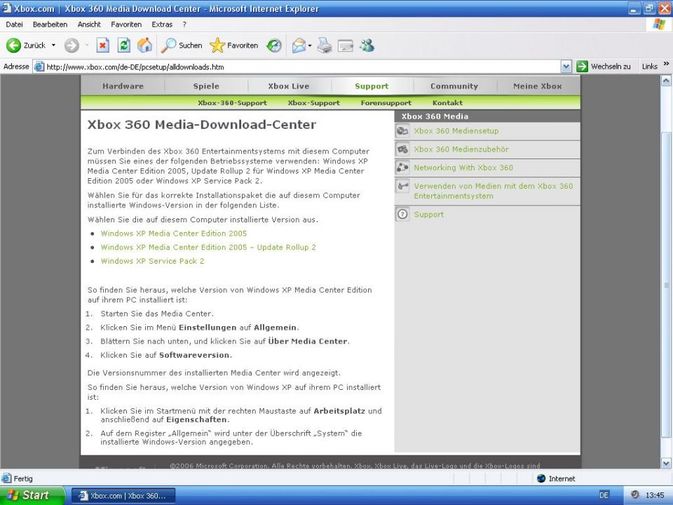Open the Ansicht menu
The width and height of the screenshot is (673, 505).
click(x=89, y=24)
